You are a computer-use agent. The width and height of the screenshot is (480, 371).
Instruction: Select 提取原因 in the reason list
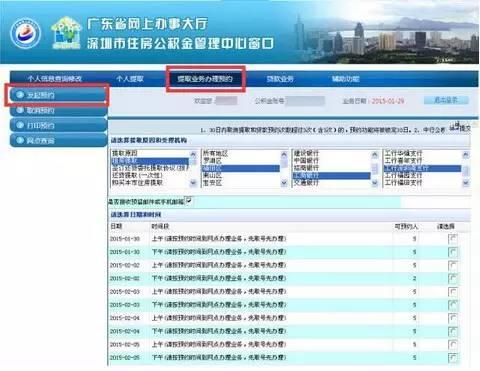tap(125, 153)
